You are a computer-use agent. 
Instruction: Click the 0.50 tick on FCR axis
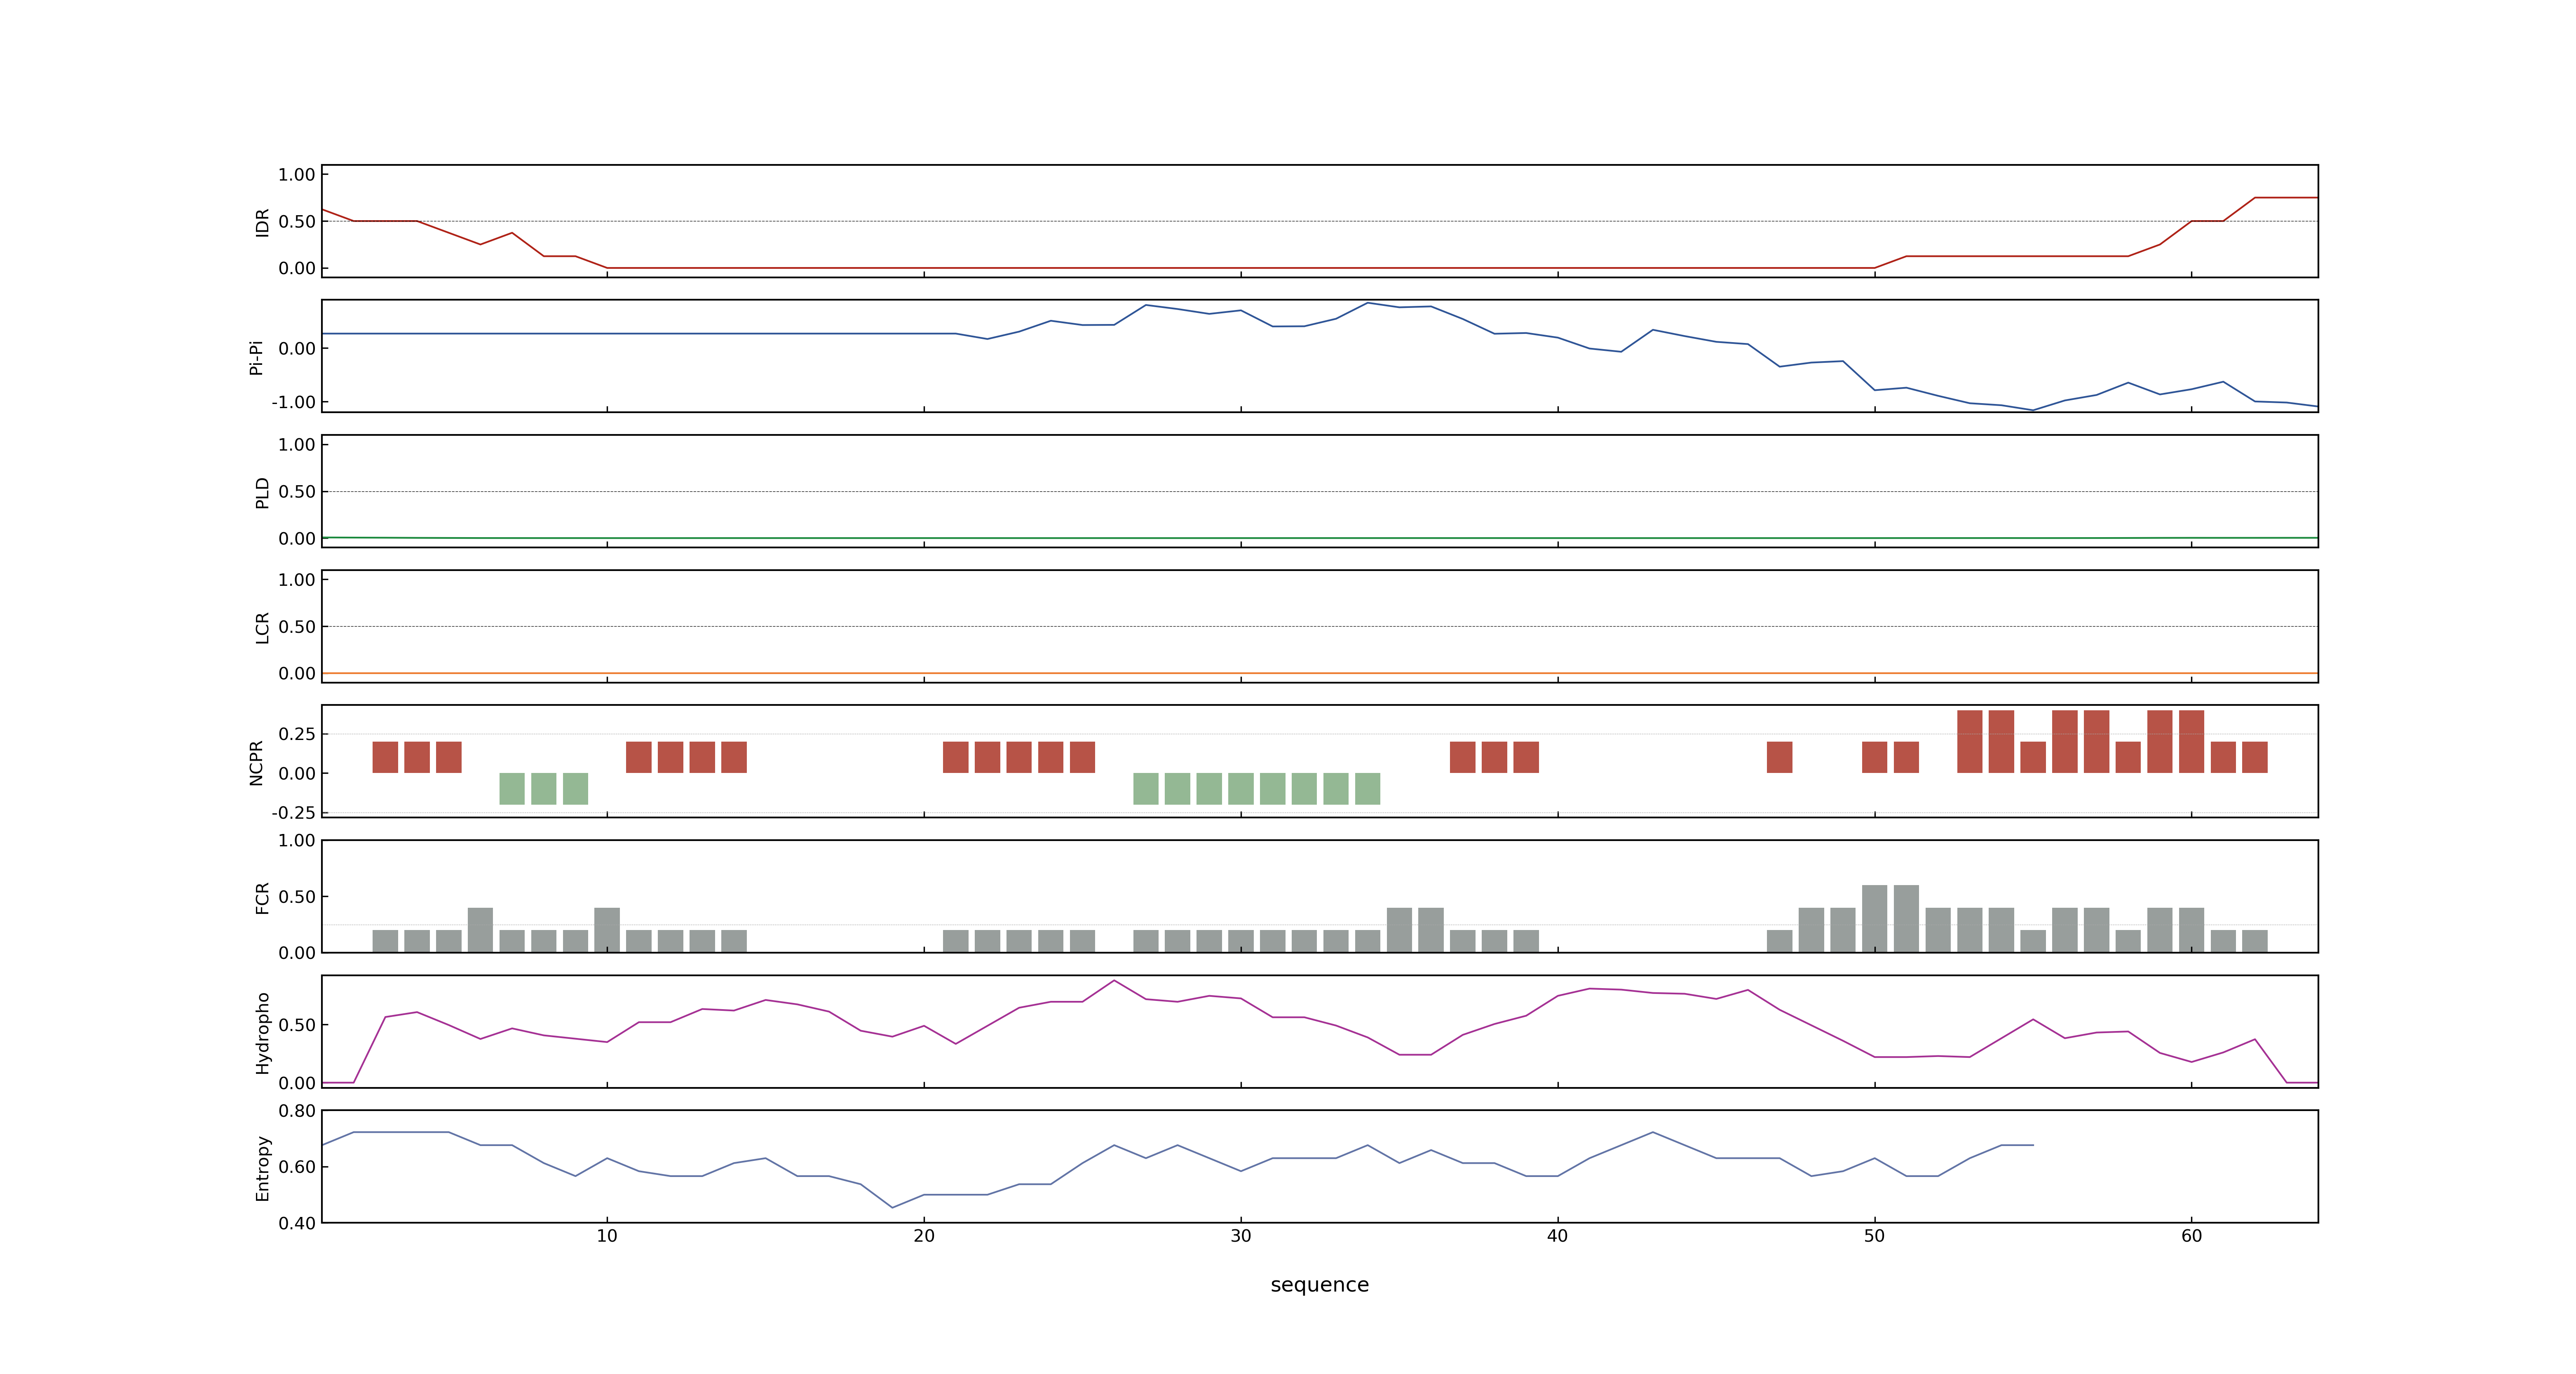tap(297, 897)
